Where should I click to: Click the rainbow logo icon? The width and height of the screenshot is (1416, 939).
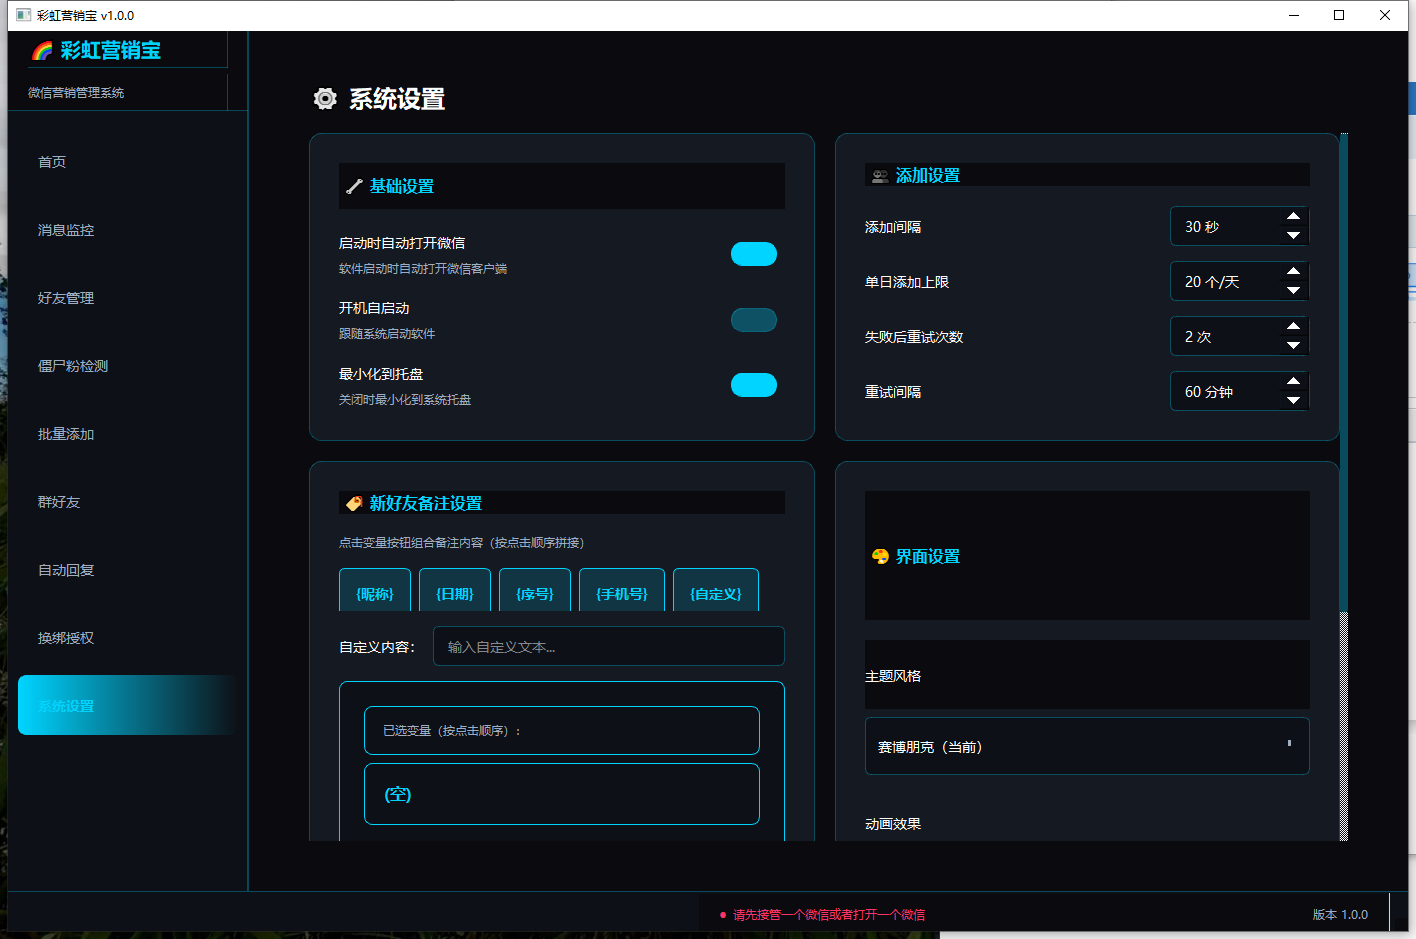(x=42, y=51)
